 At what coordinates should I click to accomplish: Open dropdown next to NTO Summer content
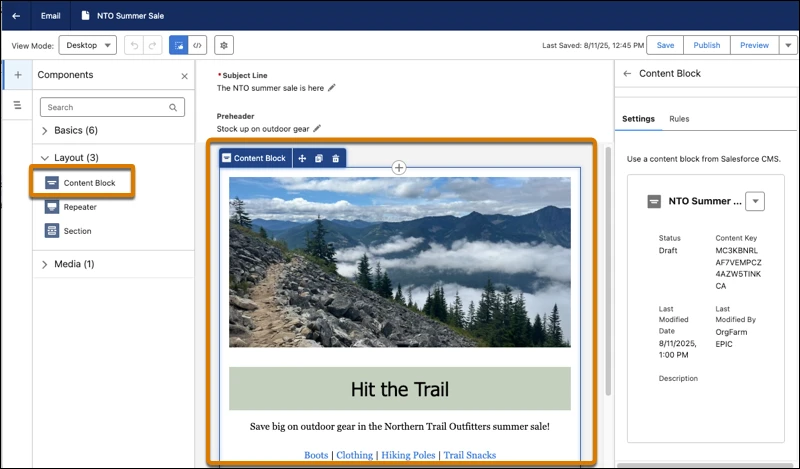[x=756, y=201]
